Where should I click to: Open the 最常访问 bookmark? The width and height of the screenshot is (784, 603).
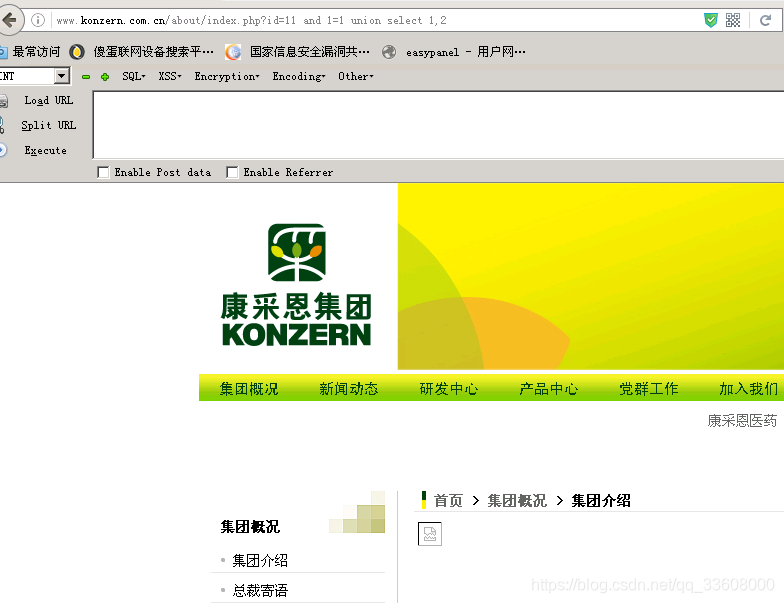point(36,52)
